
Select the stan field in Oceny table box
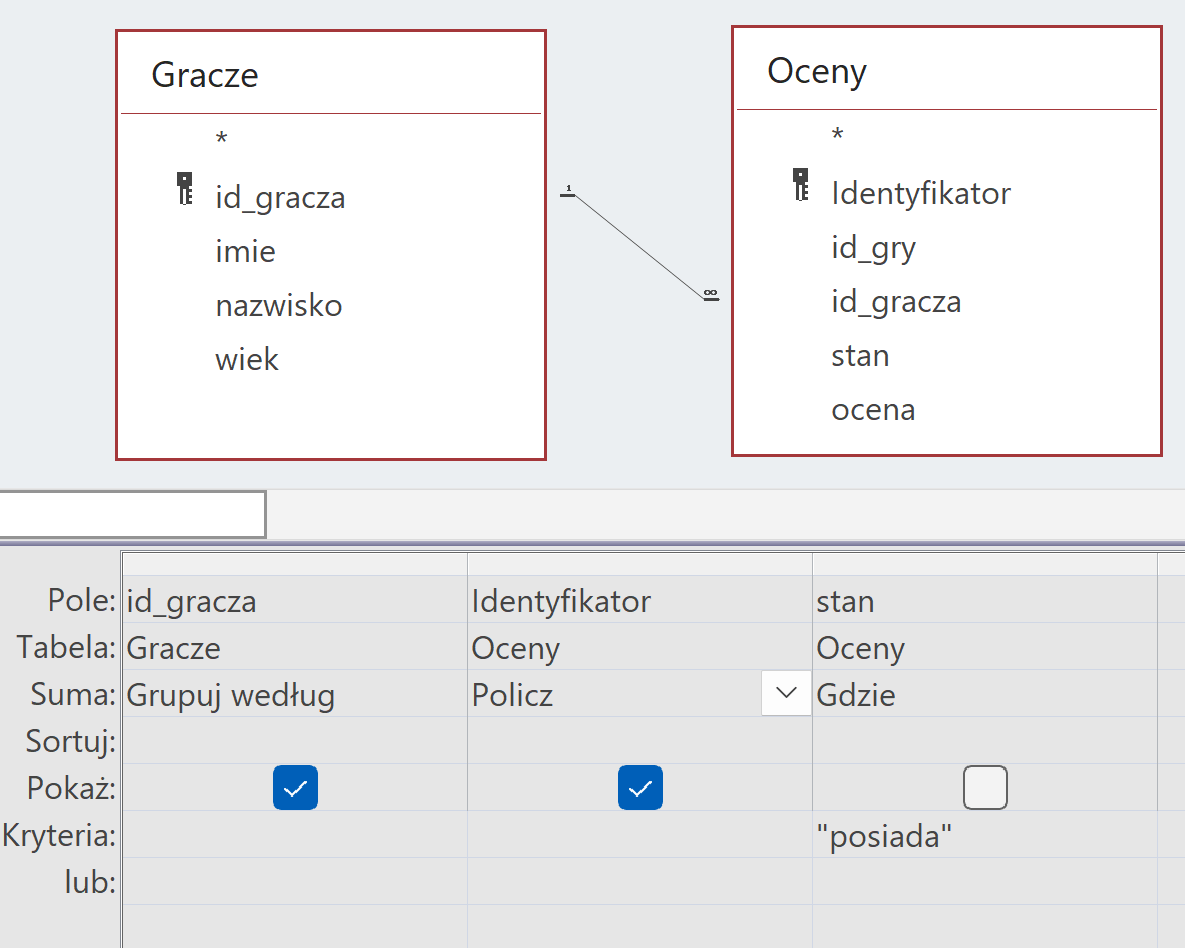click(860, 356)
